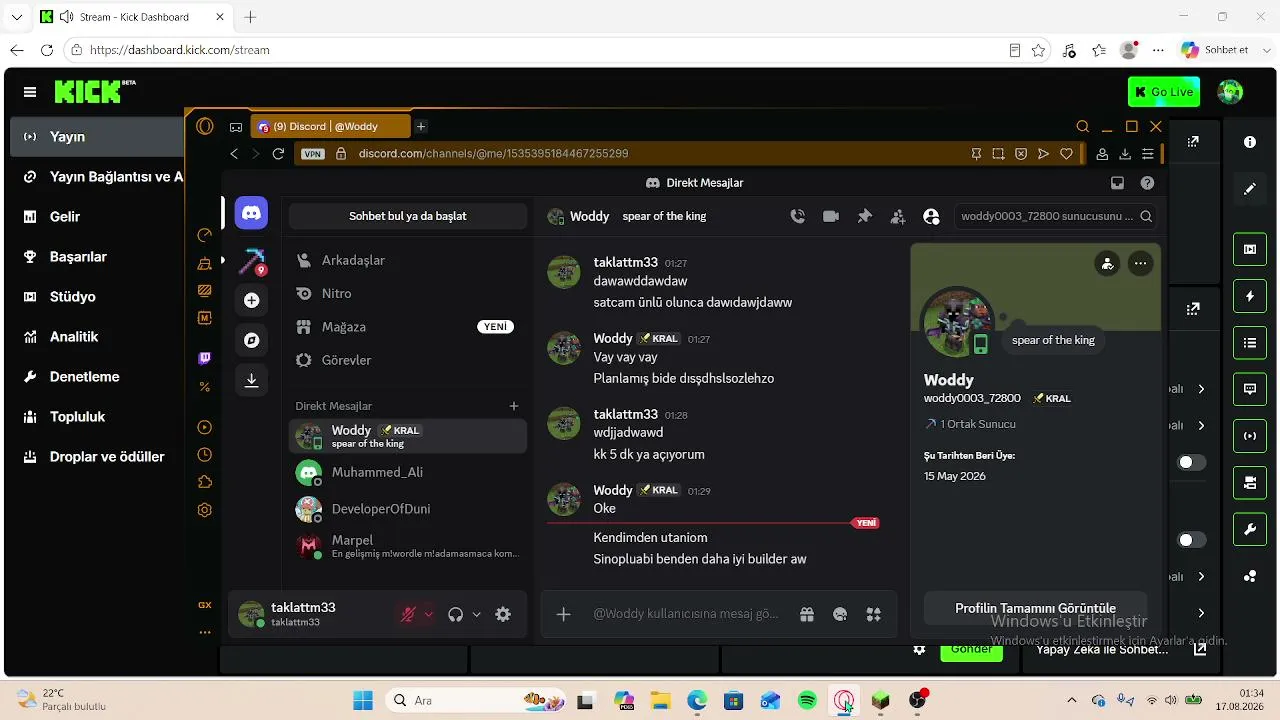Select Muhammed_Ali direct message
Image resolution: width=1280 pixels, height=720 pixels.
408,472
